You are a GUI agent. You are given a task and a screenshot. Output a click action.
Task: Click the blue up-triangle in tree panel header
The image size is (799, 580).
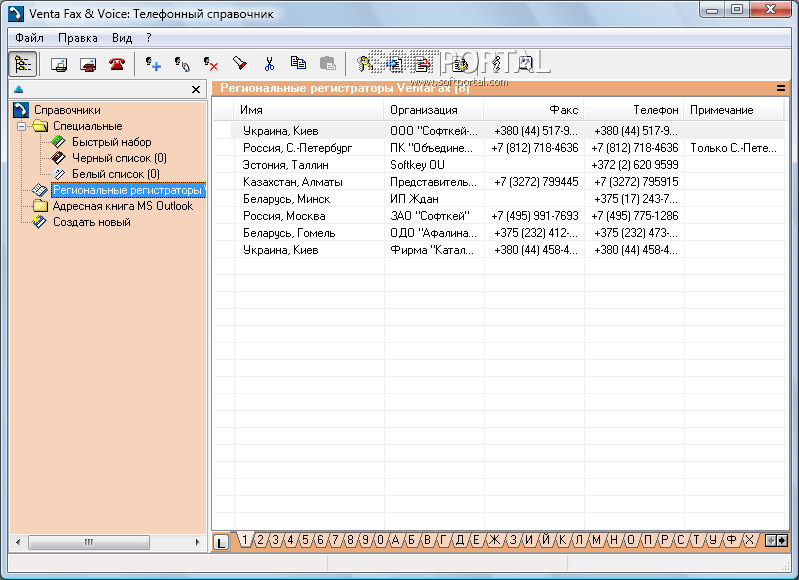[x=19, y=90]
